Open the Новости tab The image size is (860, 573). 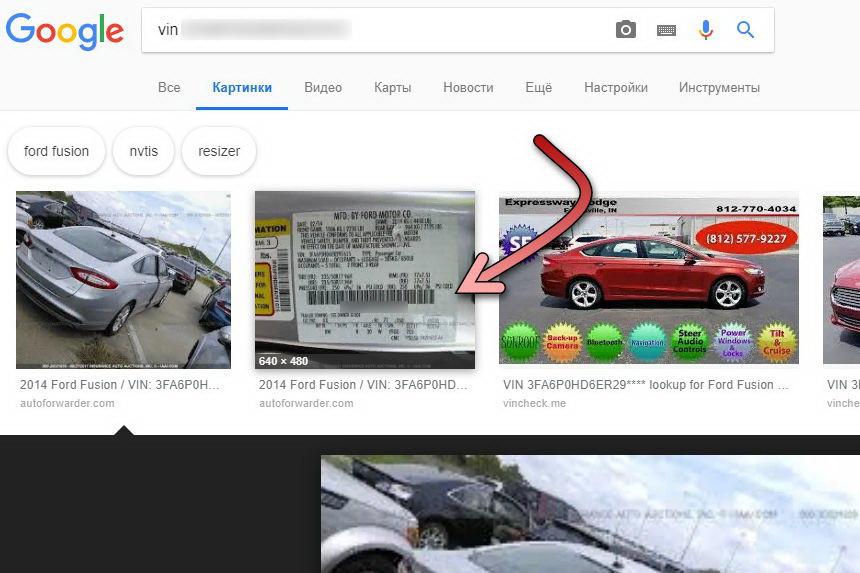click(468, 88)
